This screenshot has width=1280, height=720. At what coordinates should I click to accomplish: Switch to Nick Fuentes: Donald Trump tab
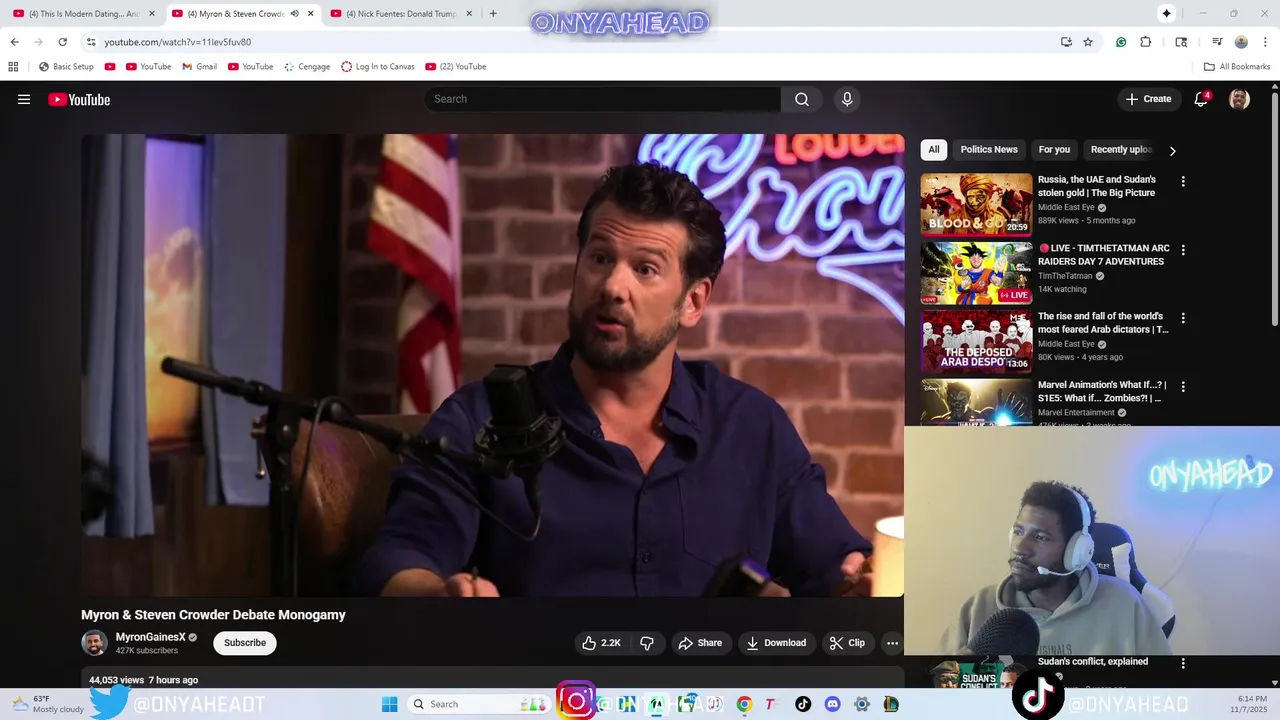(400, 13)
